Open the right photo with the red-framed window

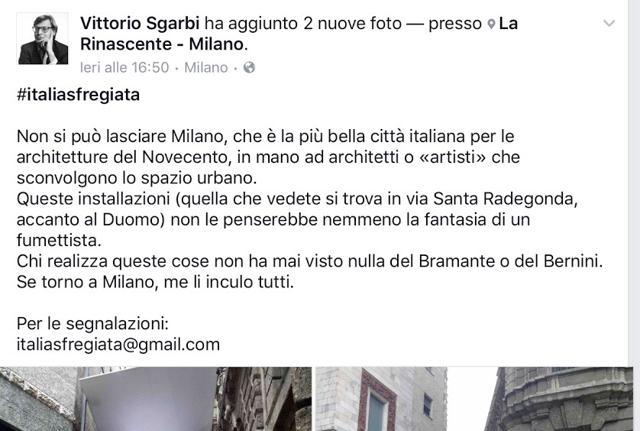474,399
